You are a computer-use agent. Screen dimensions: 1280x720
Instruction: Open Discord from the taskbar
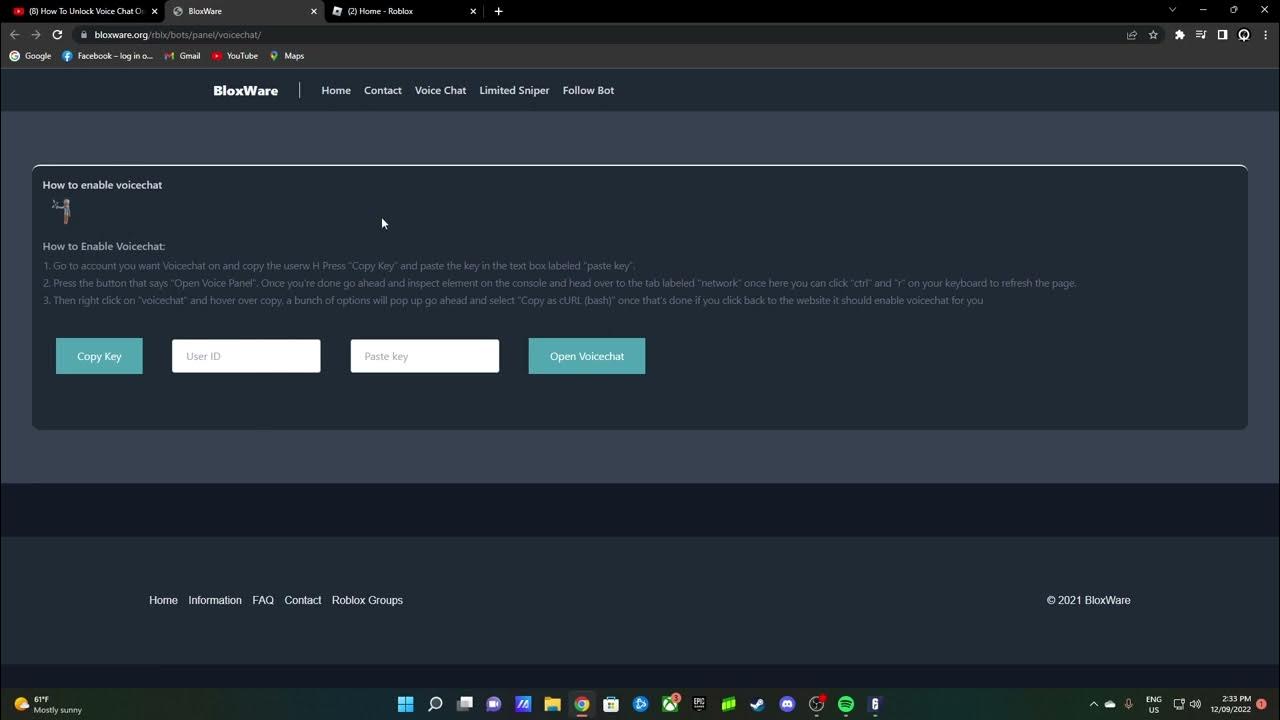pos(787,704)
